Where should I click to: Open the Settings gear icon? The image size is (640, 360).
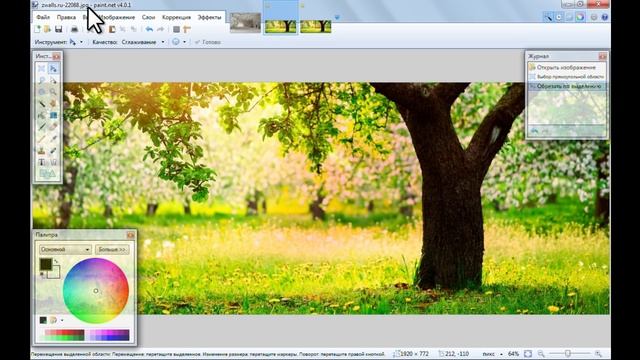594,17
